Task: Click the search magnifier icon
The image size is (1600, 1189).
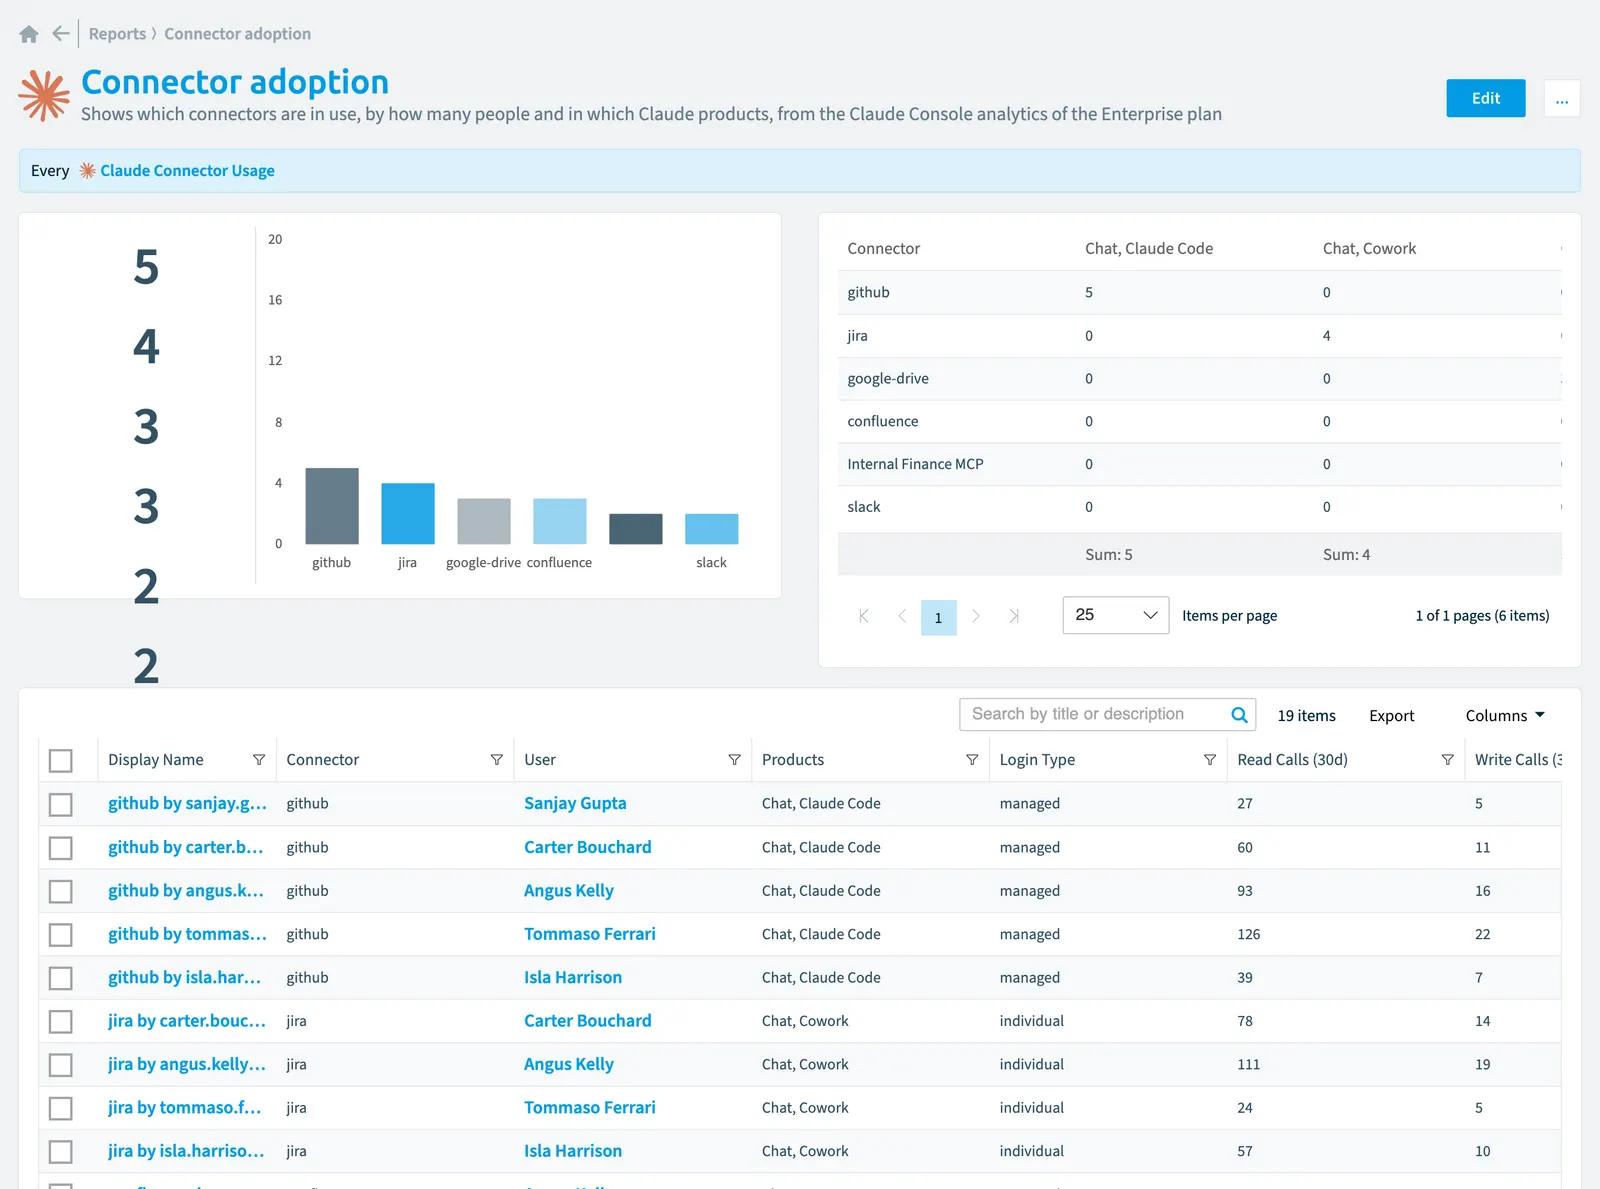Action: tap(1239, 715)
